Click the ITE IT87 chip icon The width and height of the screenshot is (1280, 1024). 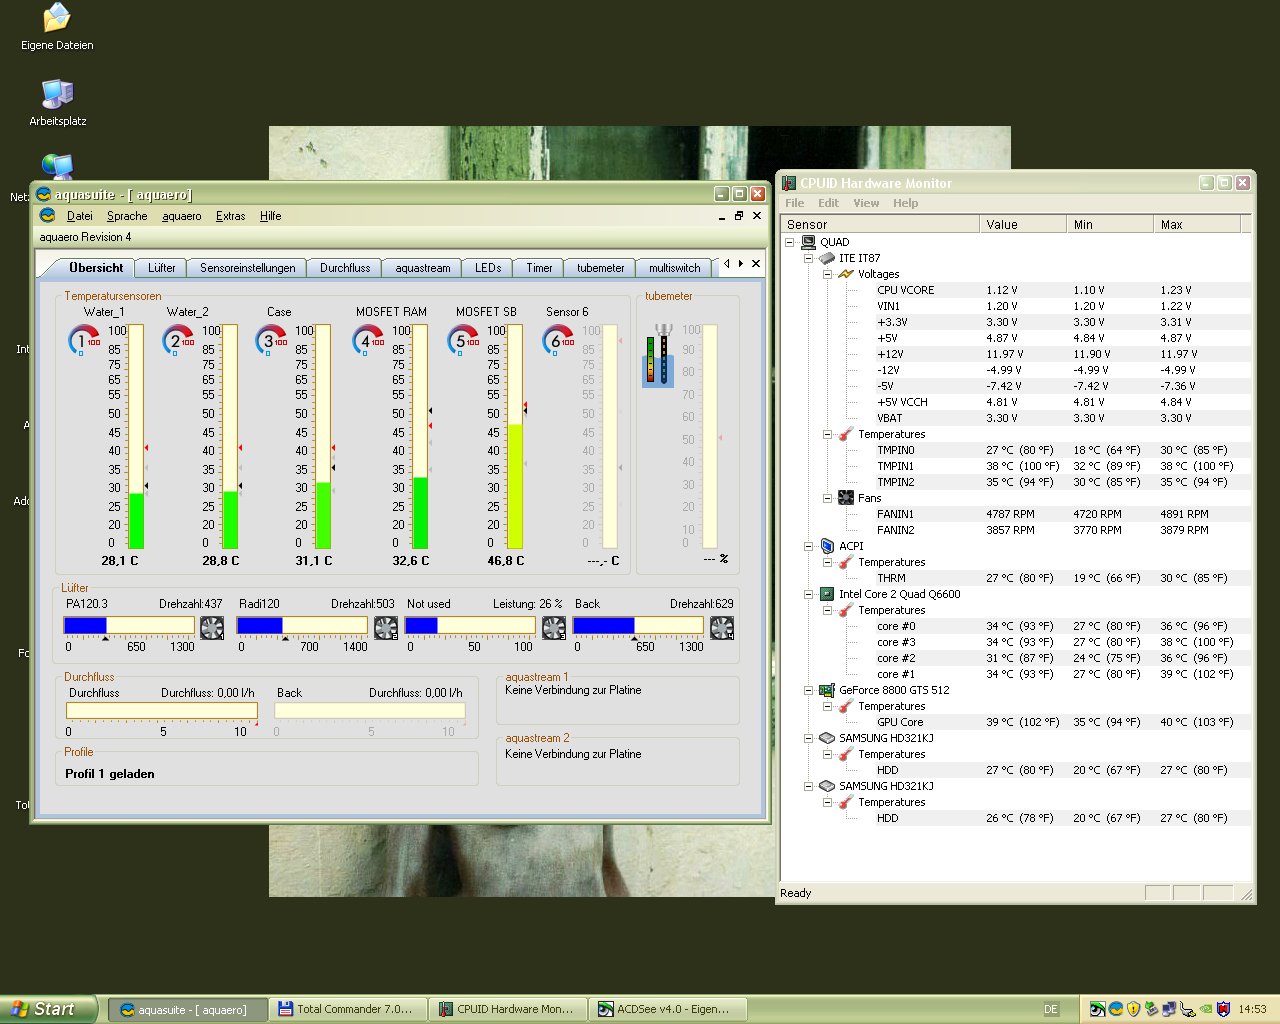[x=827, y=258]
